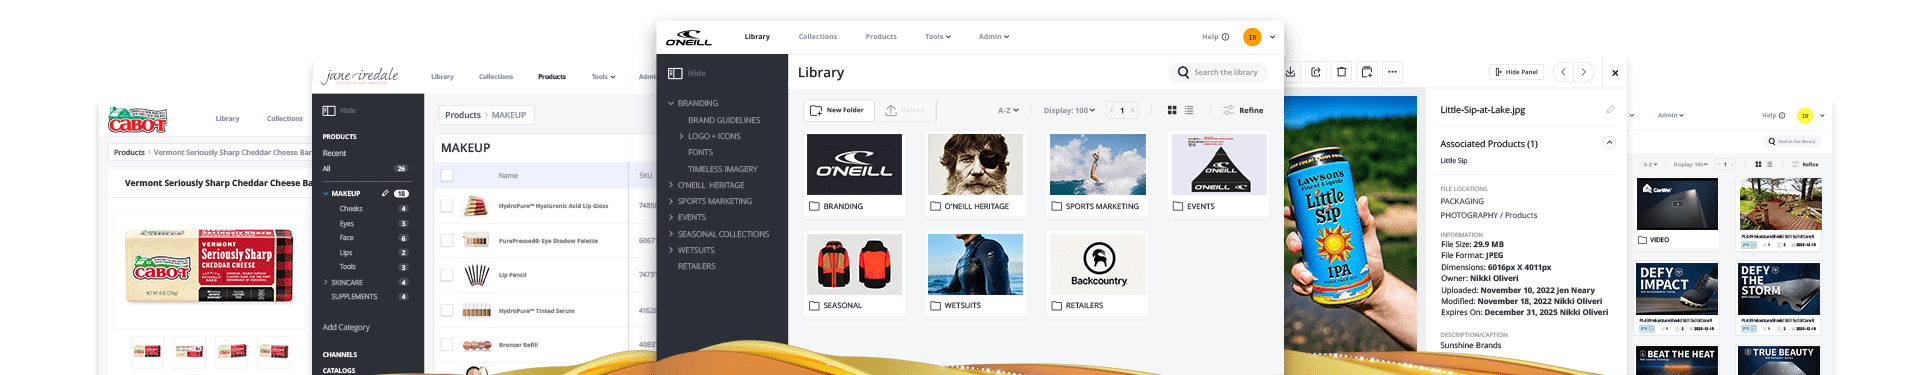Open the Refine filter in O'Neill library
The width and height of the screenshot is (1920, 375).
[x=1243, y=110]
